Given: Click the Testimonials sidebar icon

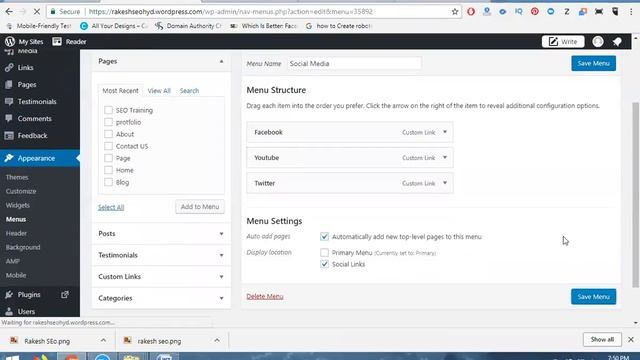Looking at the screenshot, I should click(9, 101).
